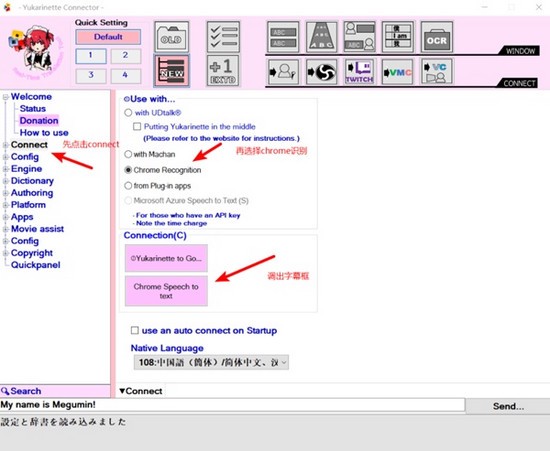Image resolution: width=550 pixels, height=451 pixels.
Task: Open the Native Language dropdown
Action: tap(211, 362)
